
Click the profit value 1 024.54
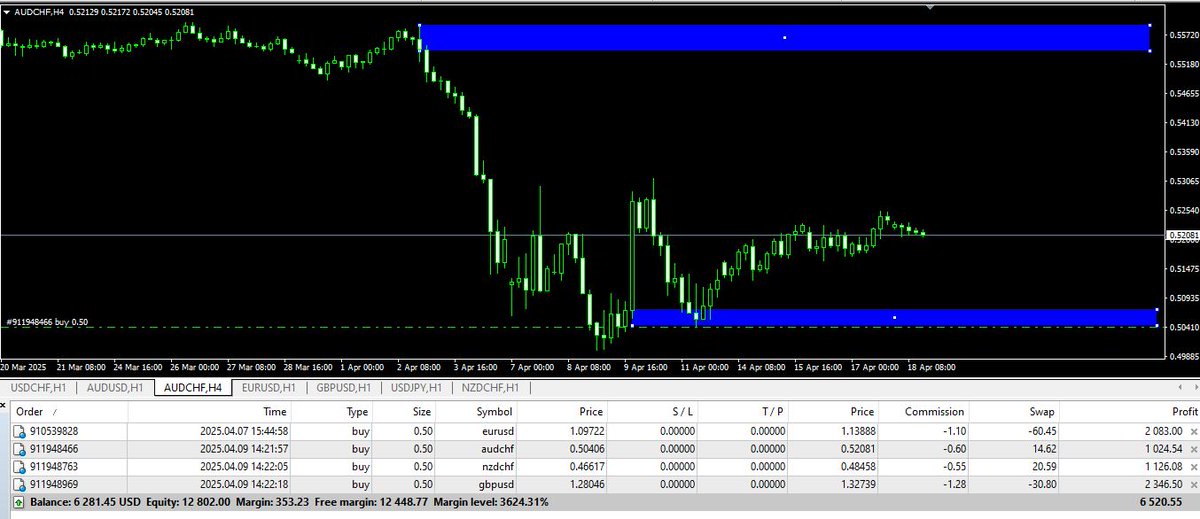1162,449
